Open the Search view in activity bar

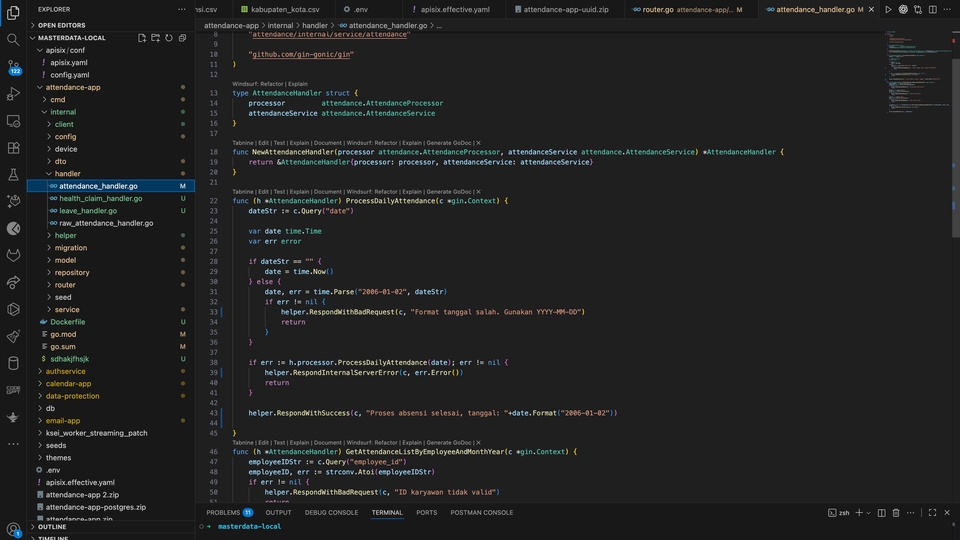(13, 40)
